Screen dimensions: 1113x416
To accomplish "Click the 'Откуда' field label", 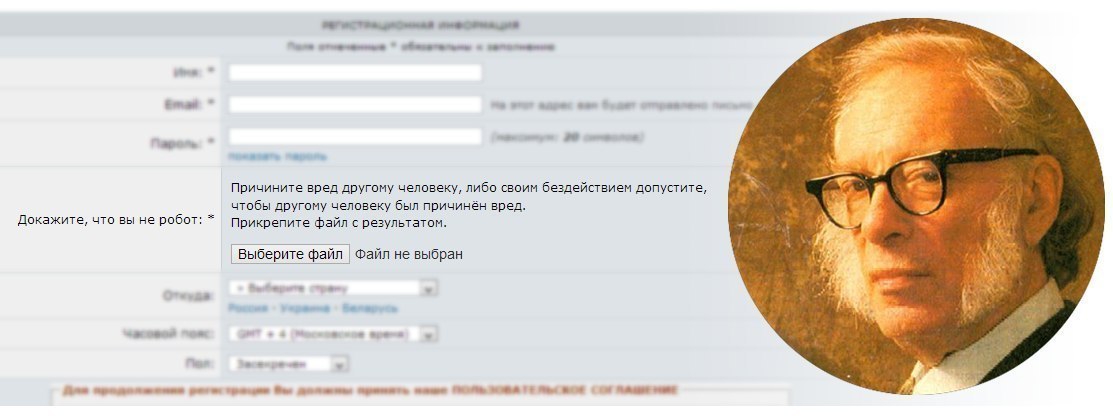I will tap(188, 295).
